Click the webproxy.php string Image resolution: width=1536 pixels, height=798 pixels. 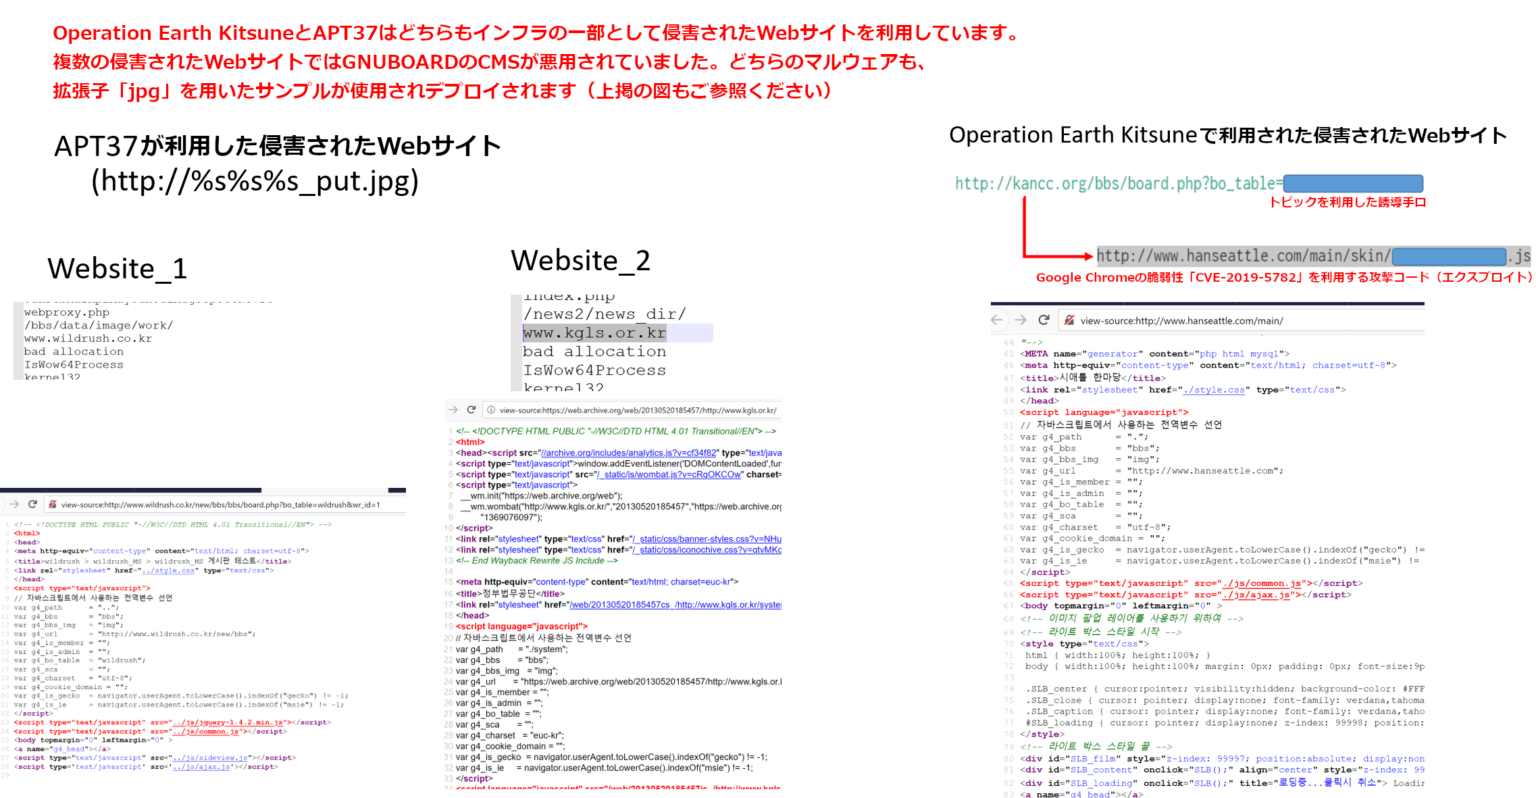point(67,313)
